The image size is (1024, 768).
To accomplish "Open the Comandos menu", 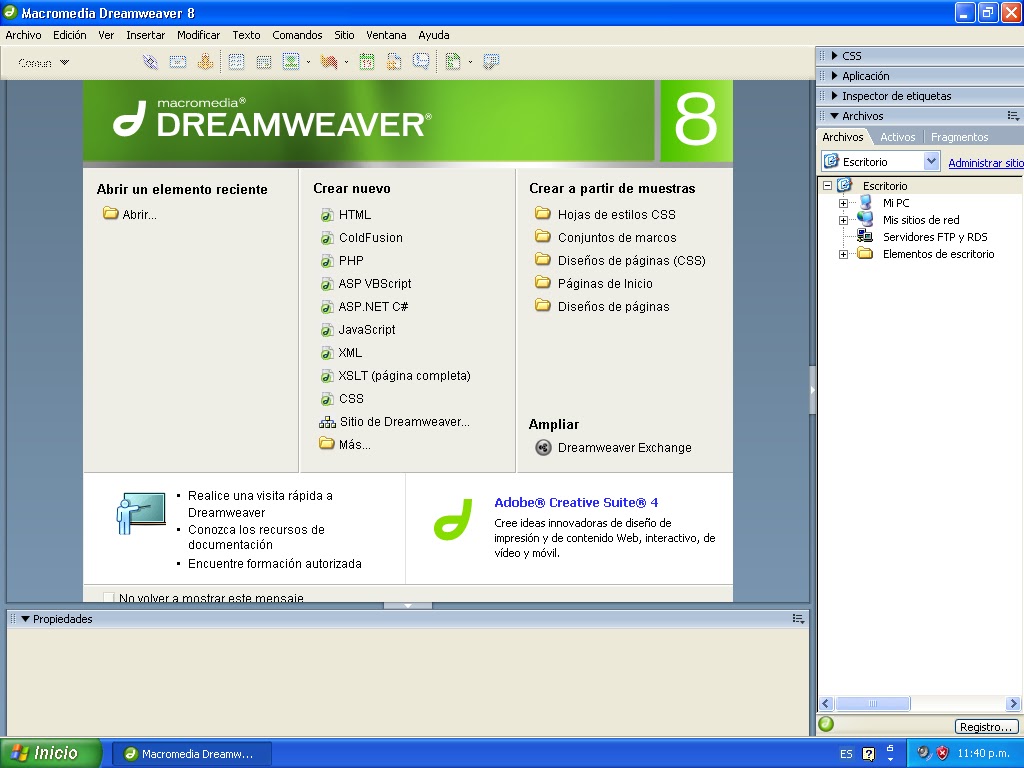I will coord(297,35).
